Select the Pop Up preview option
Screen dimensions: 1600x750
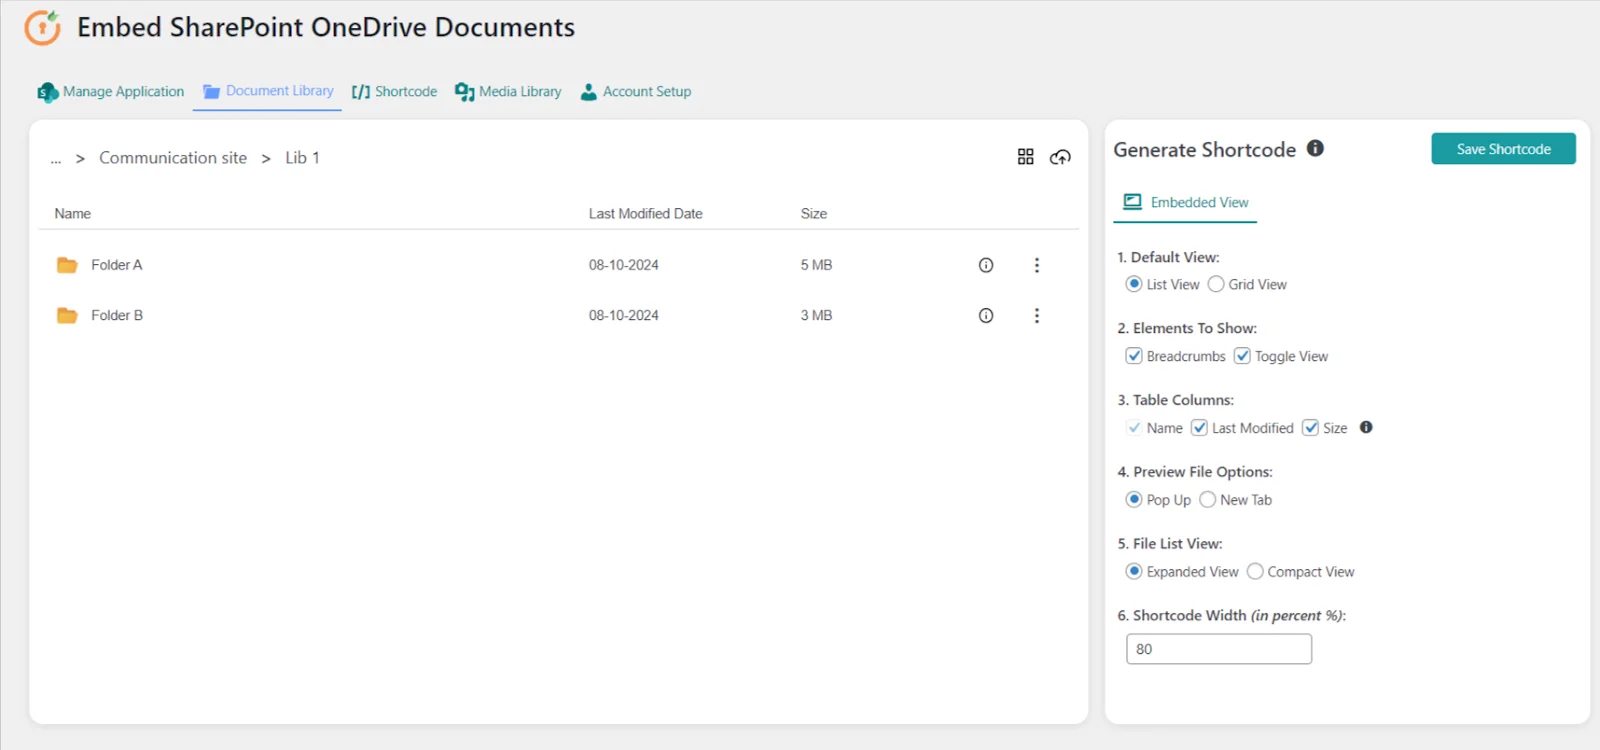point(1134,500)
